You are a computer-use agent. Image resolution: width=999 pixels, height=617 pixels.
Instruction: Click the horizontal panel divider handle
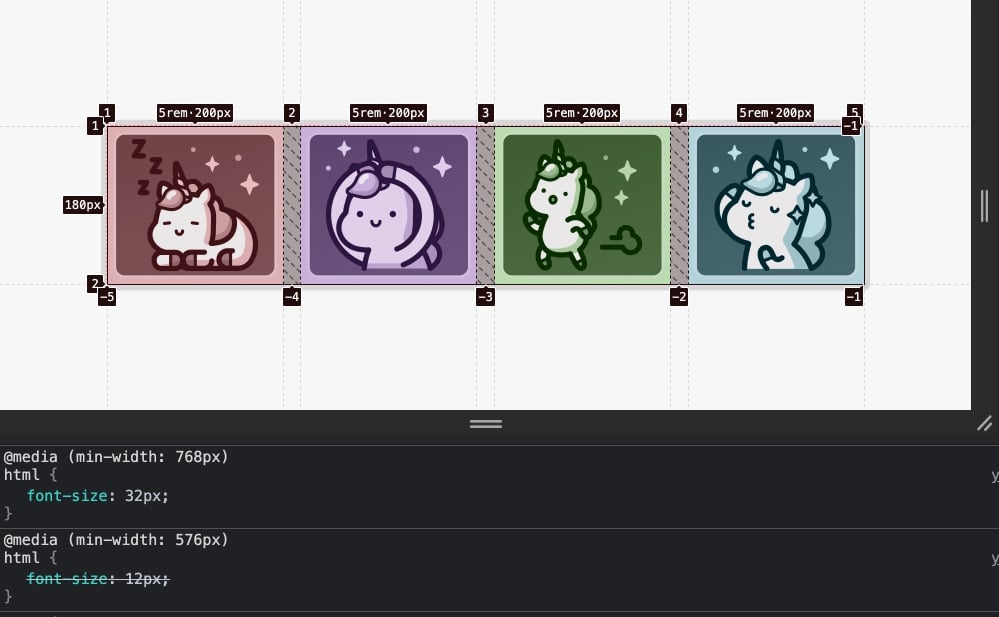click(x=486, y=424)
